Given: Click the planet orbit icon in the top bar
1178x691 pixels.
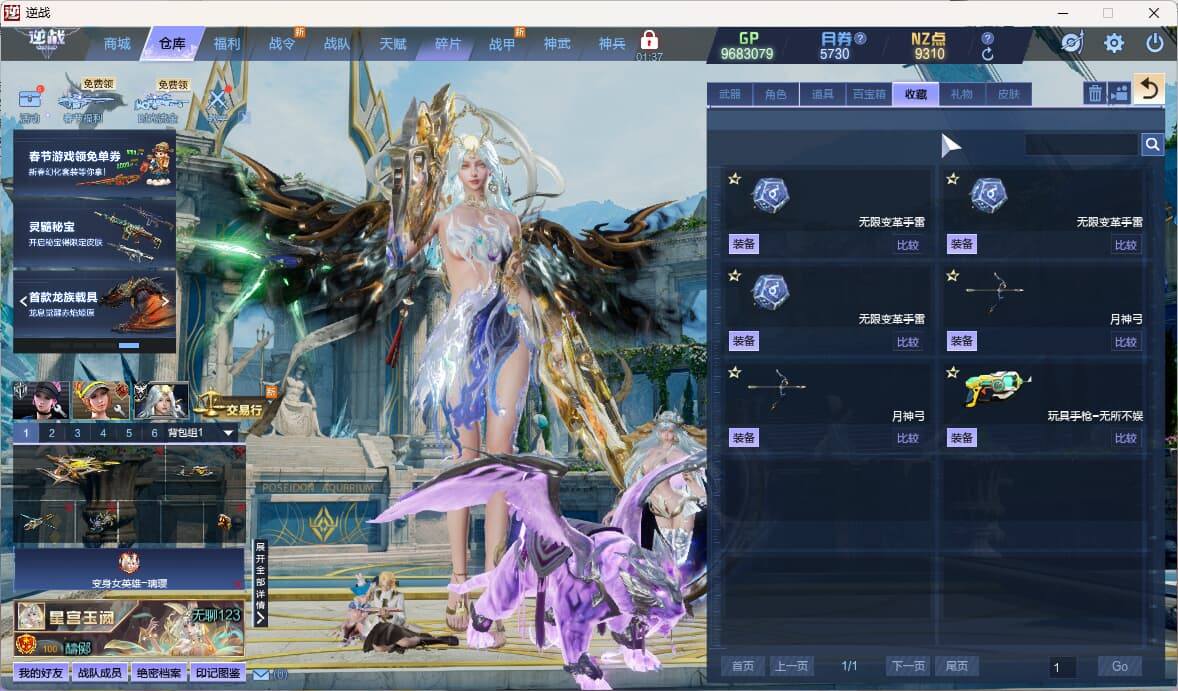Looking at the screenshot, I should click(x=1072, y=44).
